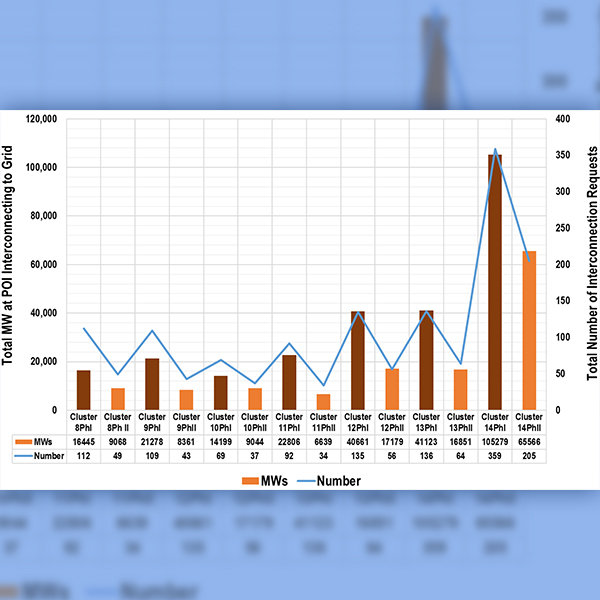The width and height of the screenshot is (600, 600).
Task: Select the Cluster 8PhI bar
Action: (84, 390)
